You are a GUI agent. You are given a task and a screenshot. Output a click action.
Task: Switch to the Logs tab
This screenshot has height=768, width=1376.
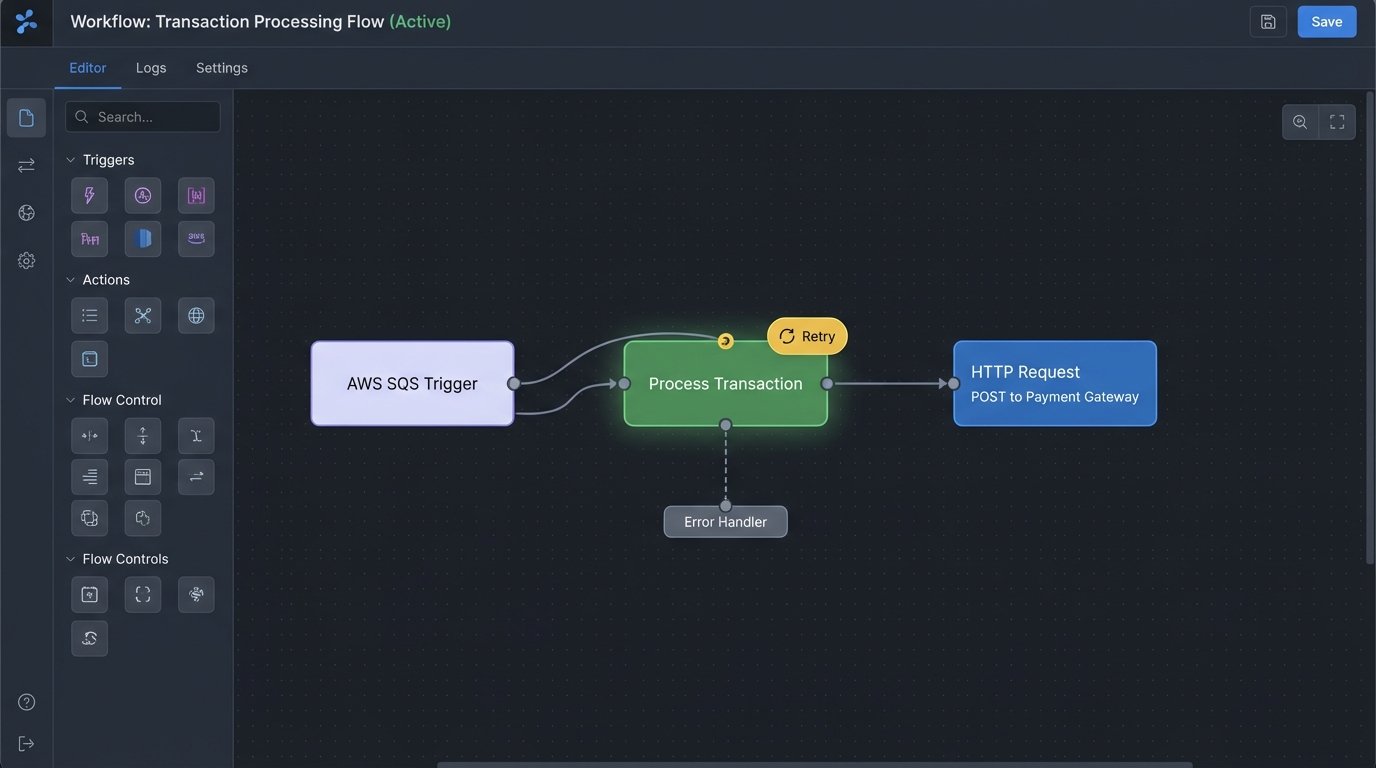click(151, 66)
